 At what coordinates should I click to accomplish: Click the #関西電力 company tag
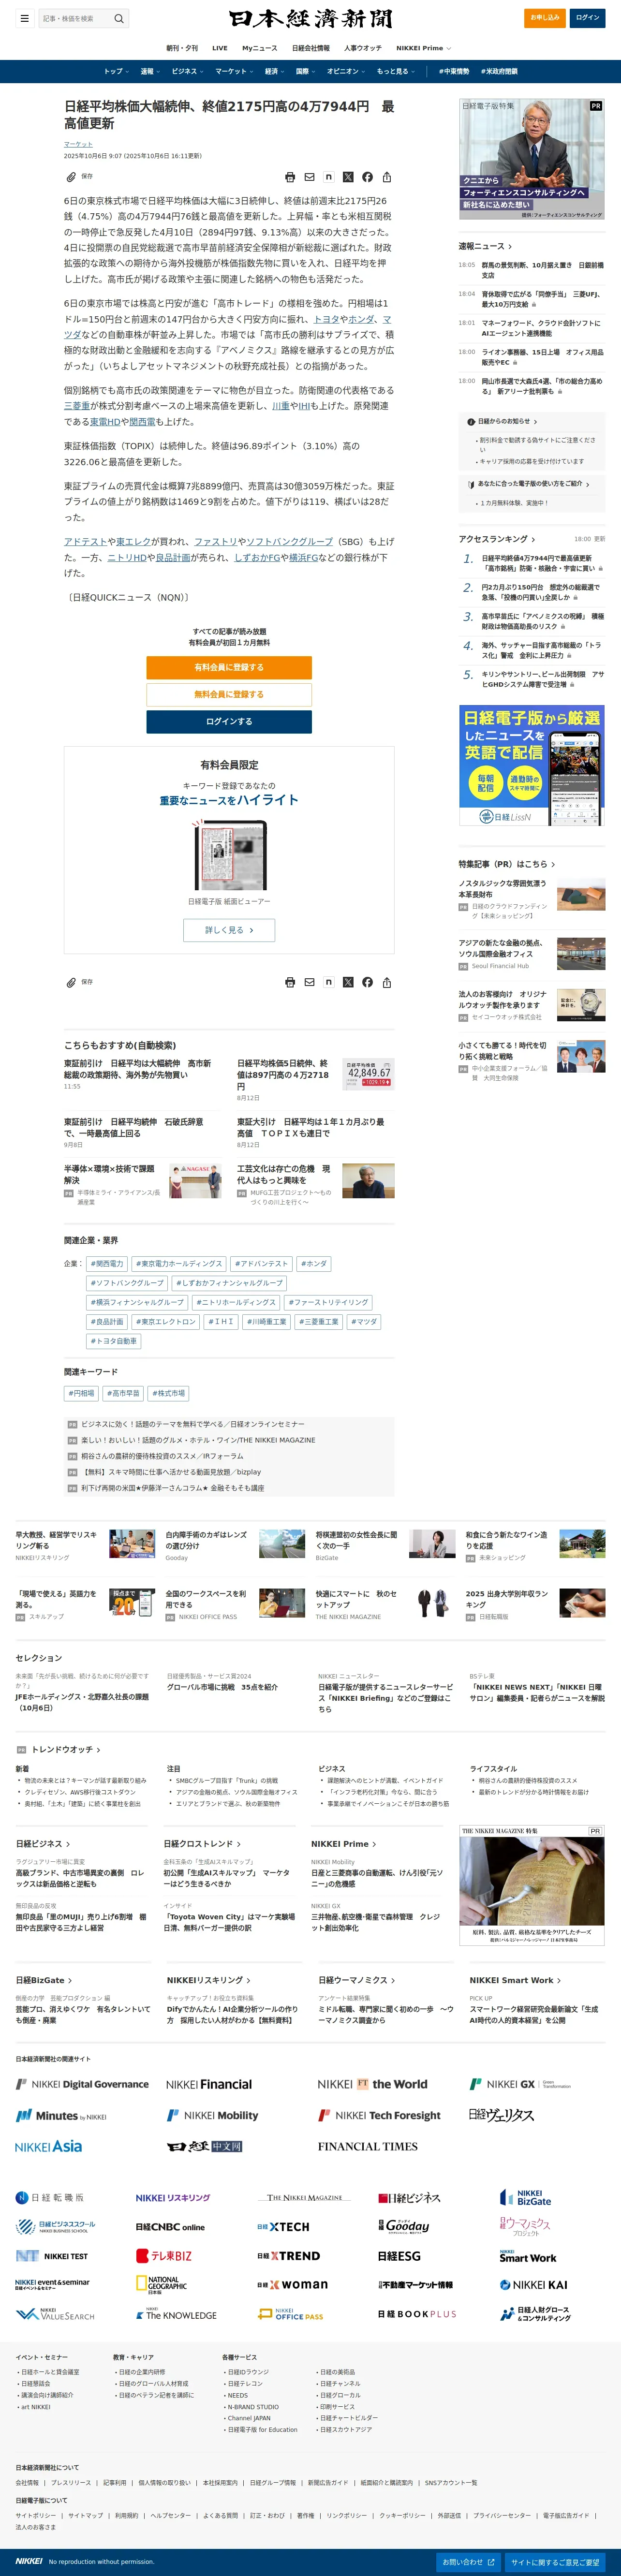(106, 1264)
